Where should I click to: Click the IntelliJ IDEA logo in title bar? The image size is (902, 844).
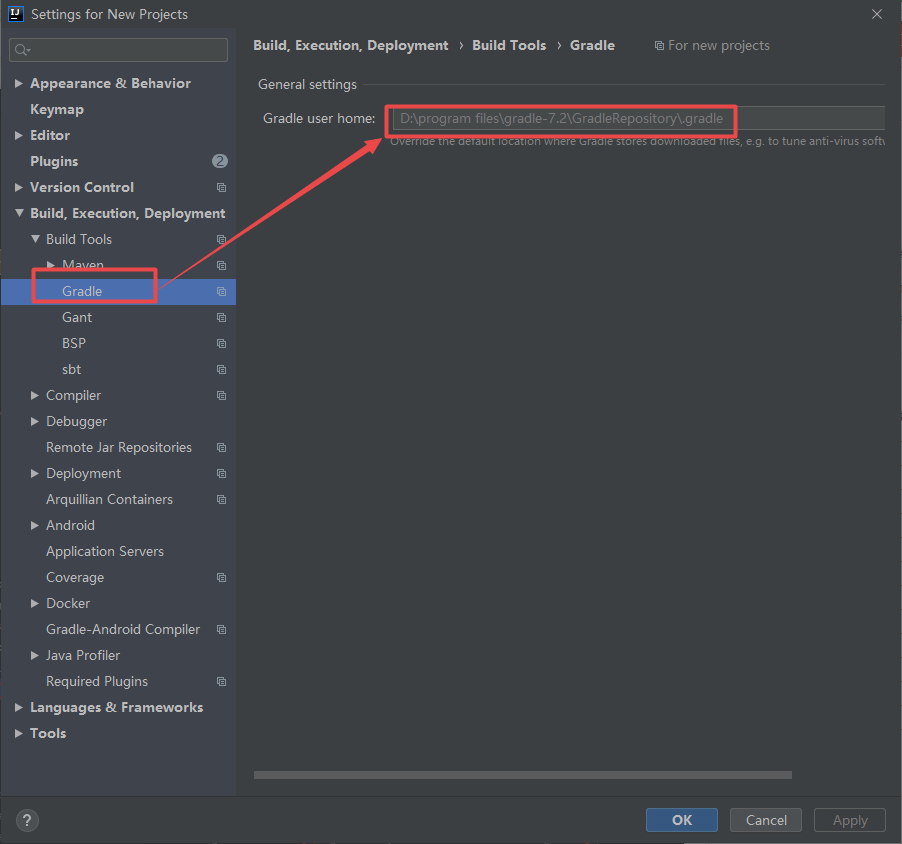click(16, 14)
